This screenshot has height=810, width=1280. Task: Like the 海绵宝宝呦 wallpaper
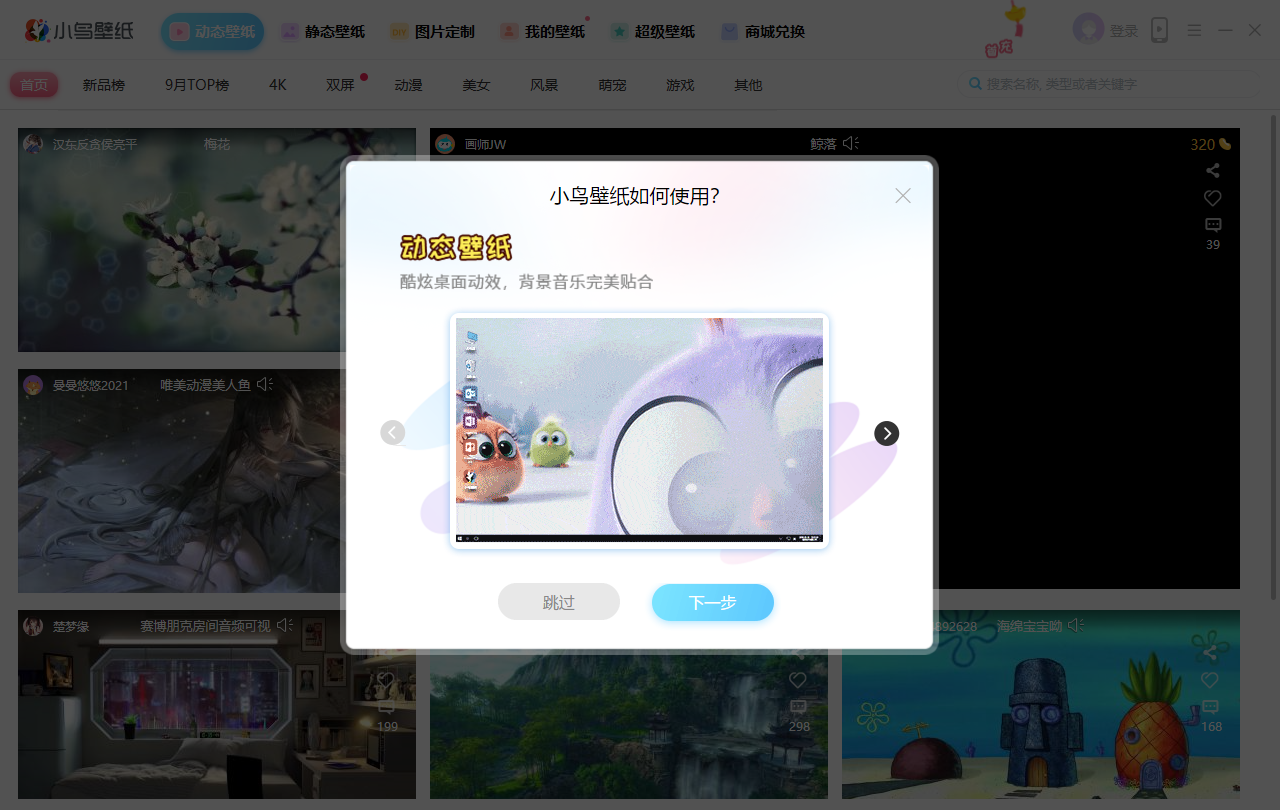1210,680
